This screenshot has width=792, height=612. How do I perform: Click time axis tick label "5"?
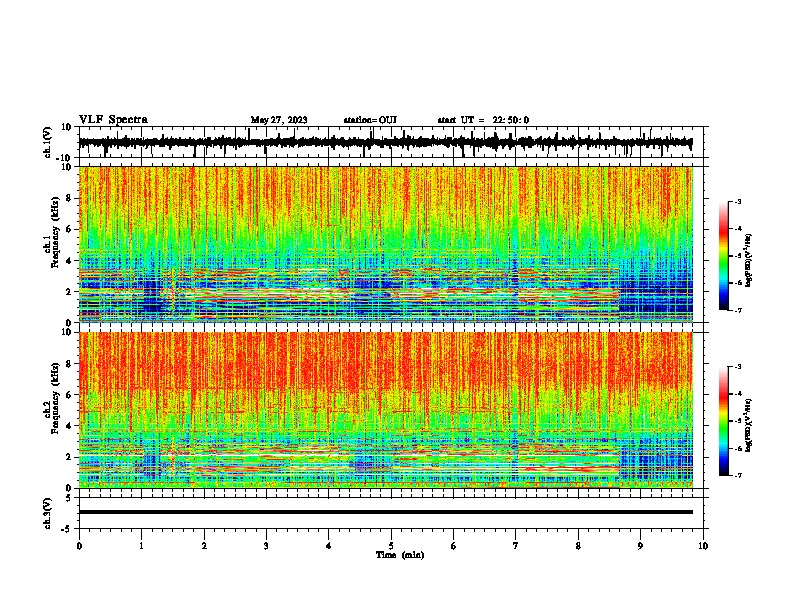click(391, 546)
